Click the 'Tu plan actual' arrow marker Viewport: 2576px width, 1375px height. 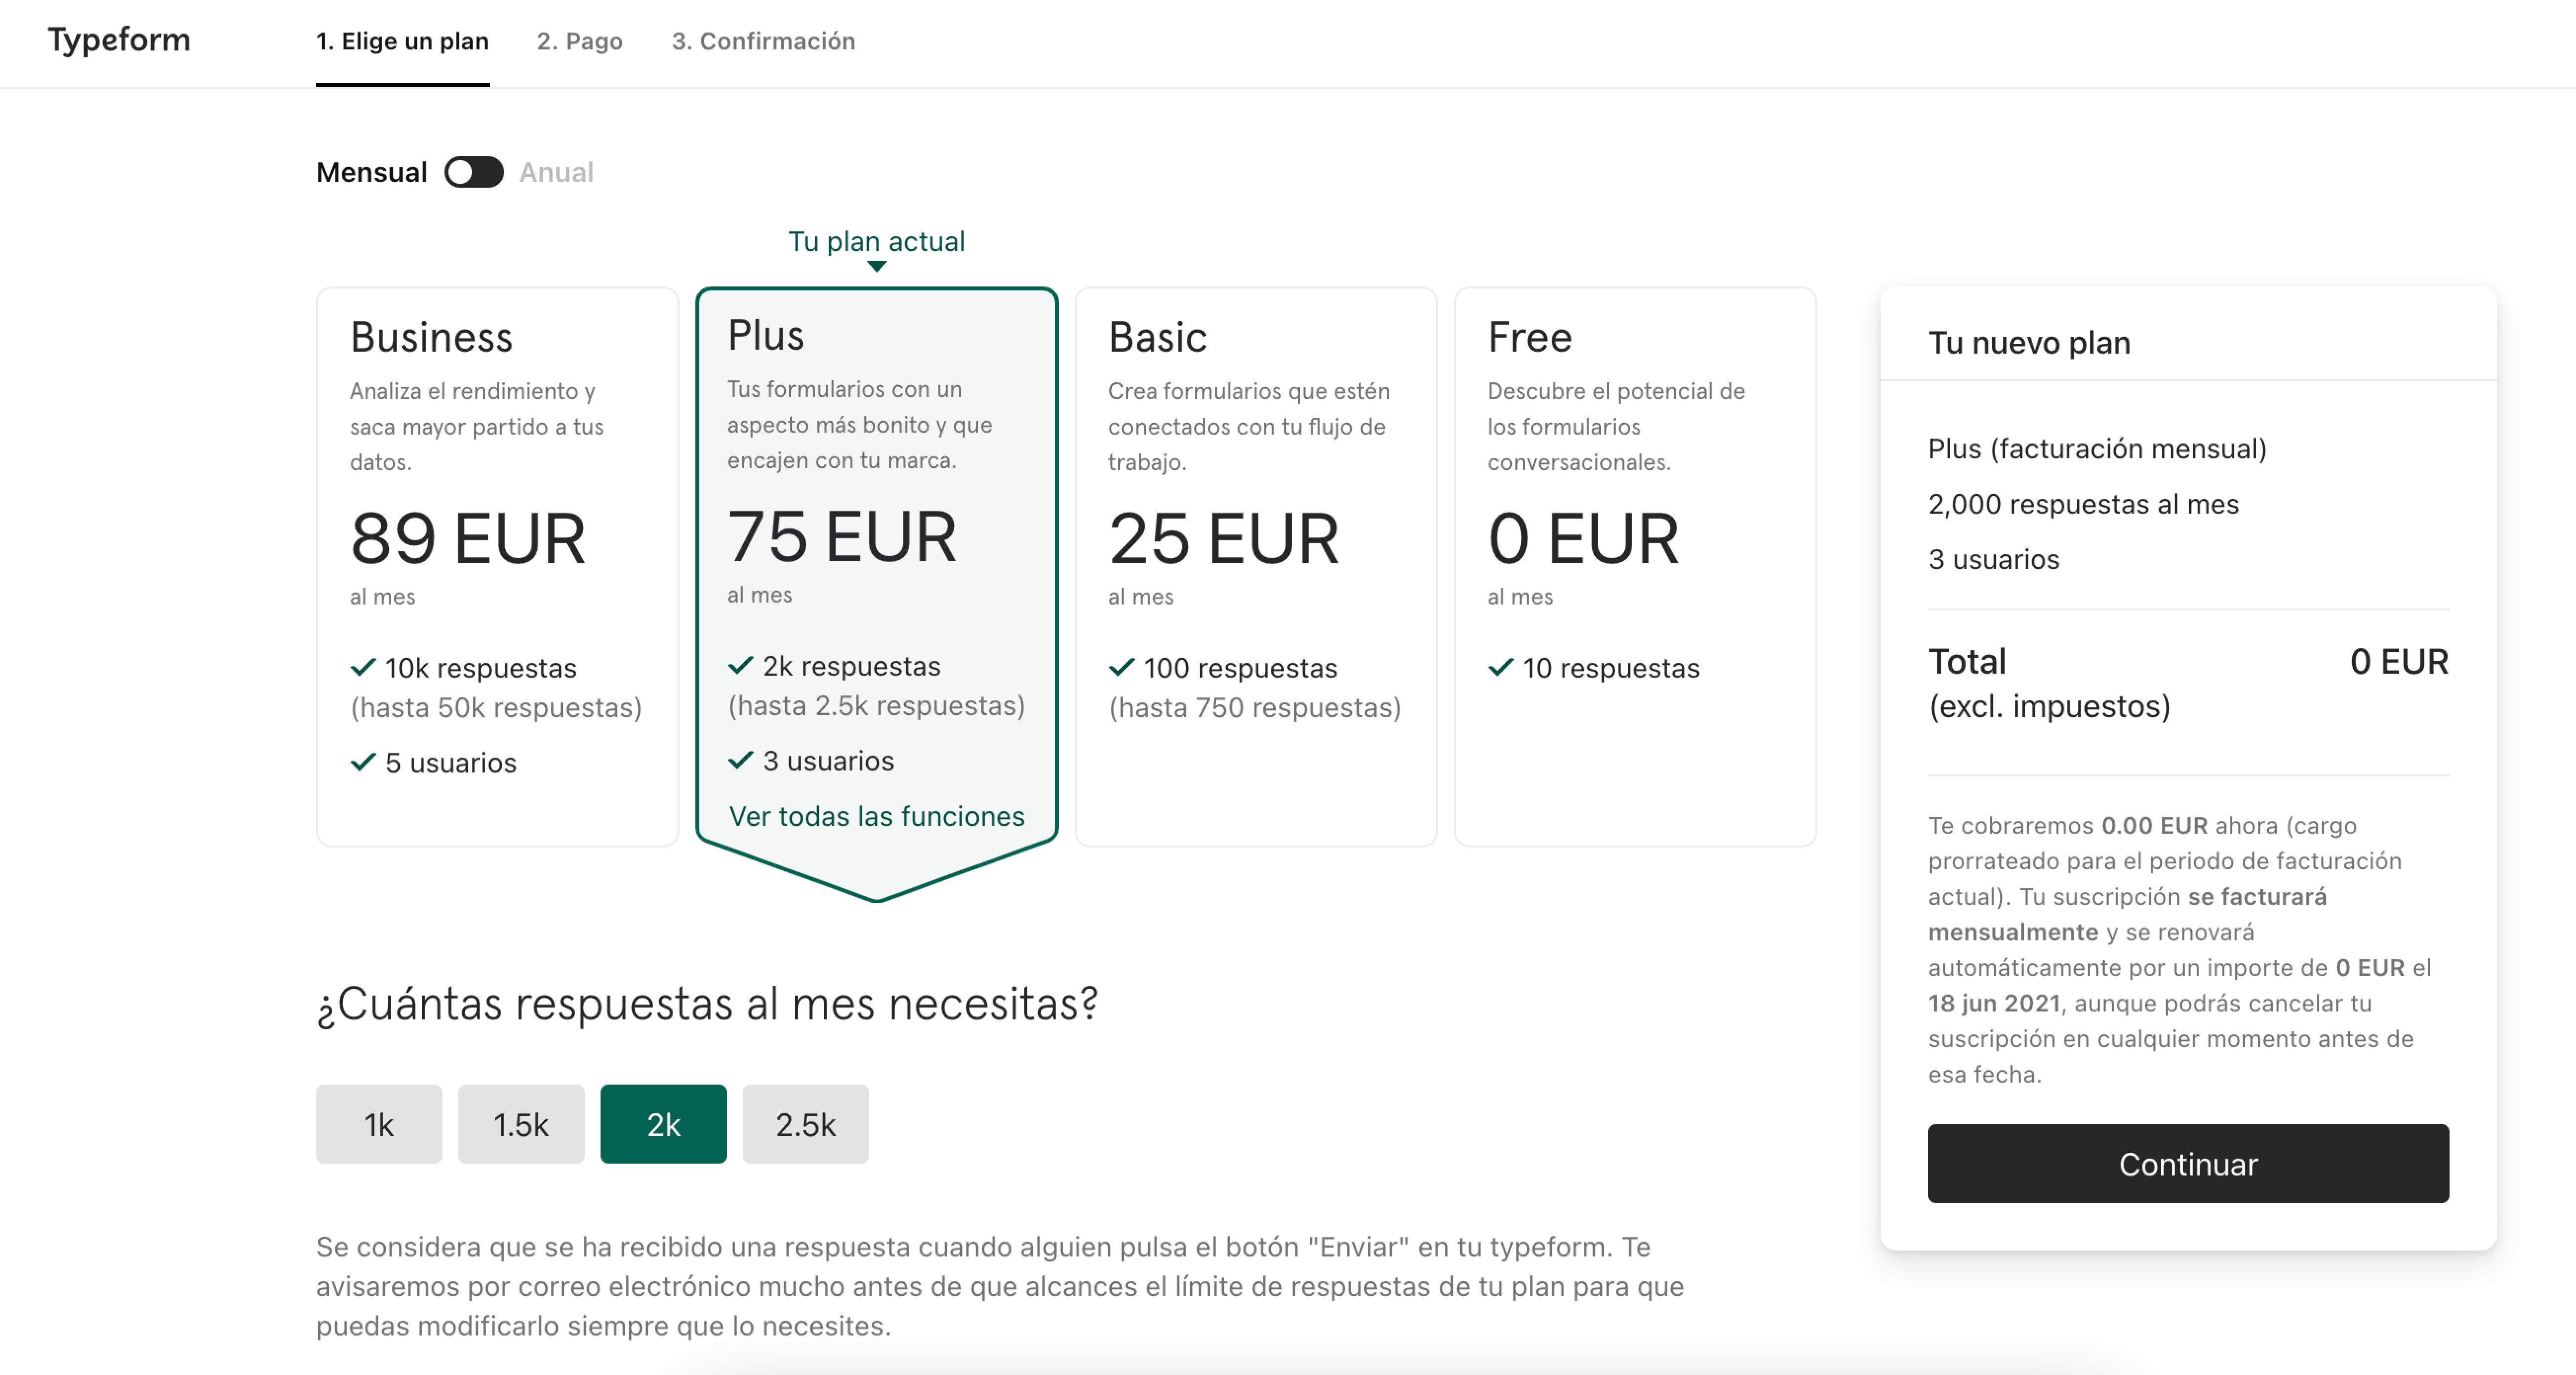(876, 266)
